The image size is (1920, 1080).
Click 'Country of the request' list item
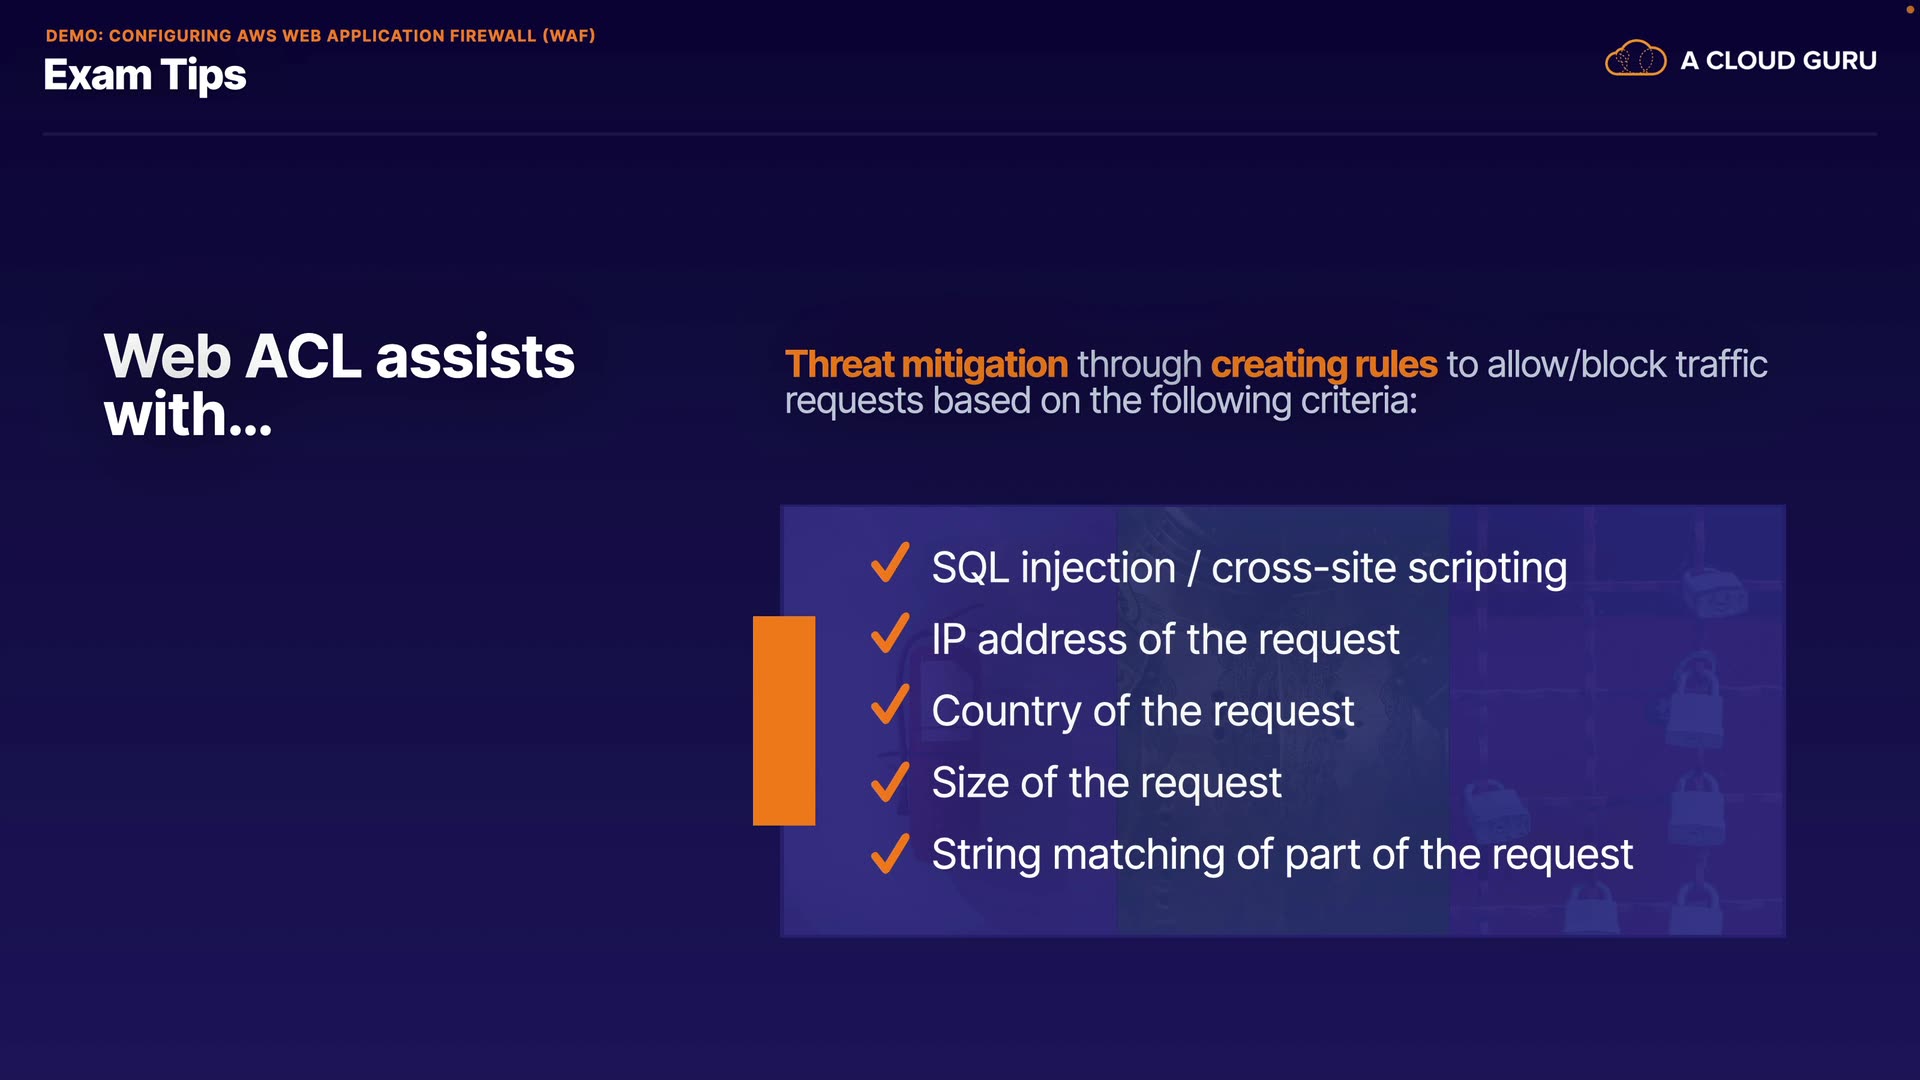(1142, 711)
